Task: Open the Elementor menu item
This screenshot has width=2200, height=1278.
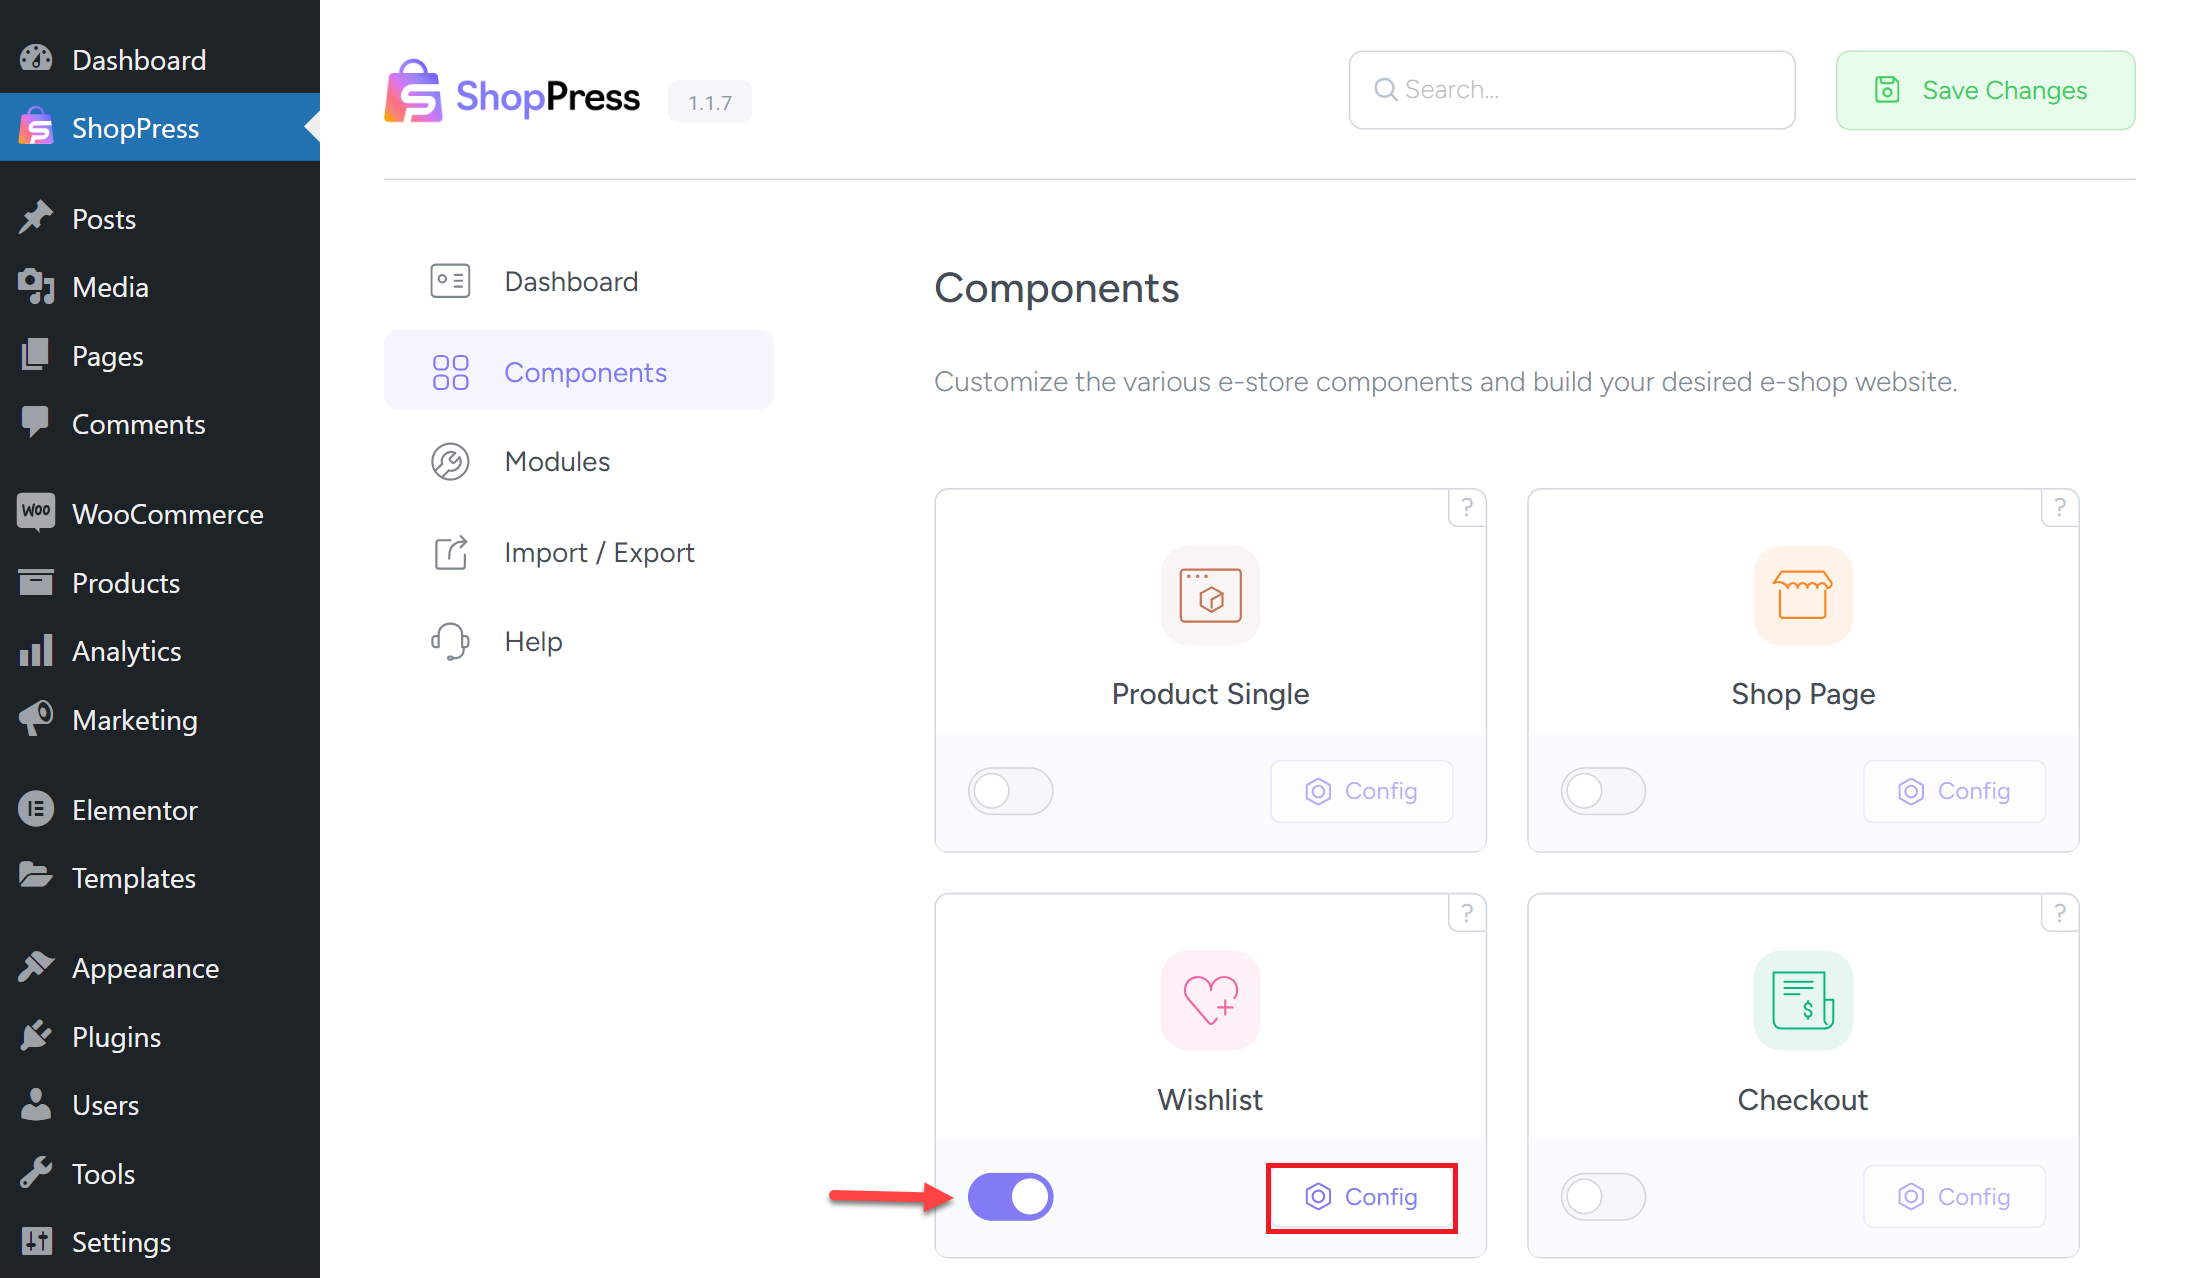Action: tap(135, 809)
